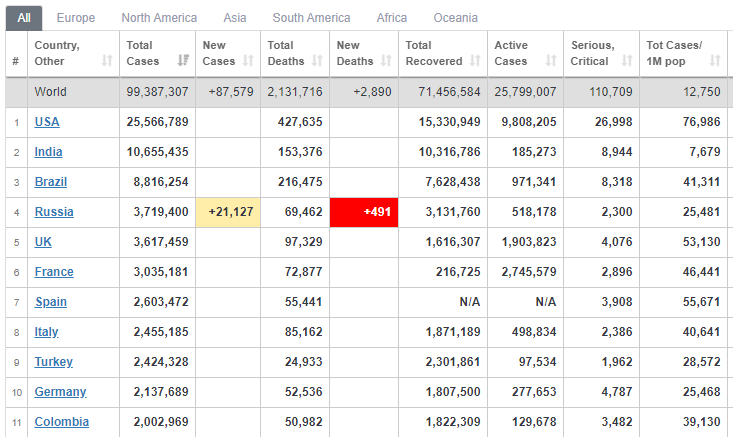Open the Russia country link
The image size is (733, 437).
[x=54, y=212]
